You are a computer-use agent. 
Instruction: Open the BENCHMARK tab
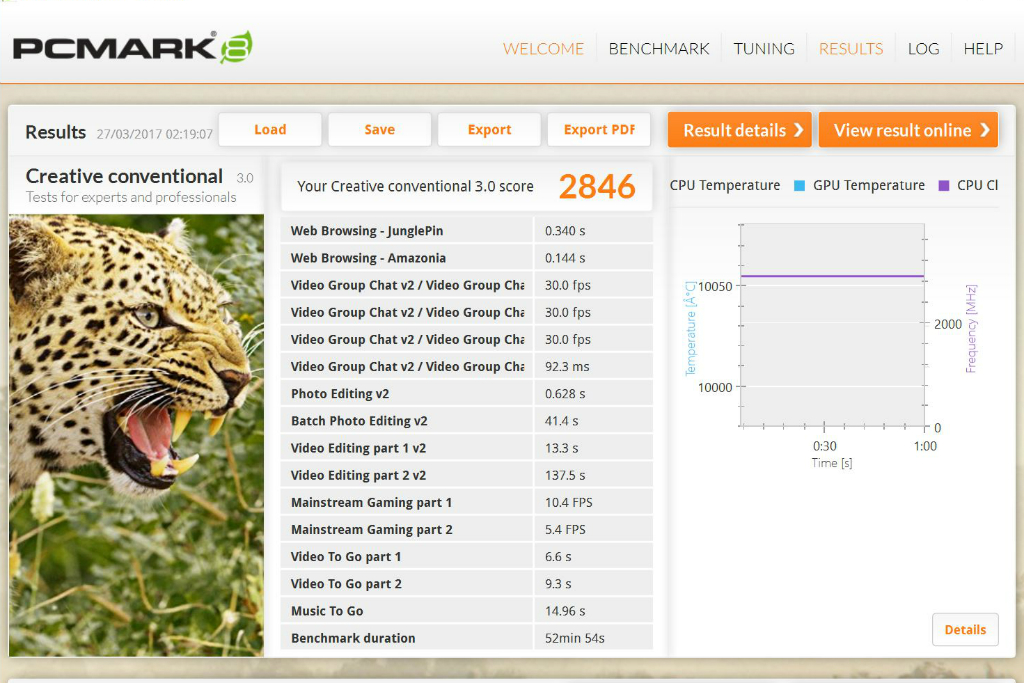pos(659,48)
